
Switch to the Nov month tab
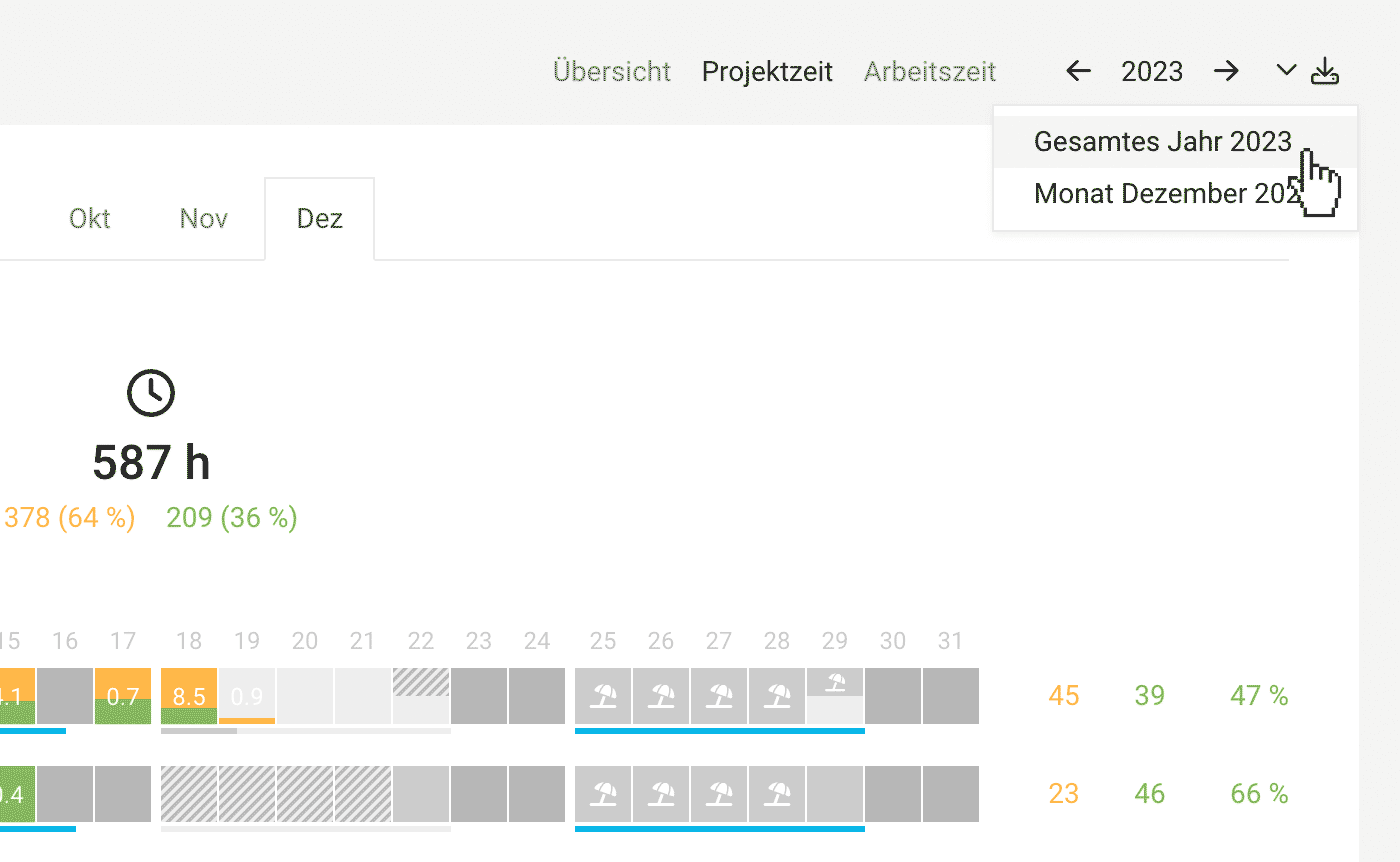tap(204, 218)
